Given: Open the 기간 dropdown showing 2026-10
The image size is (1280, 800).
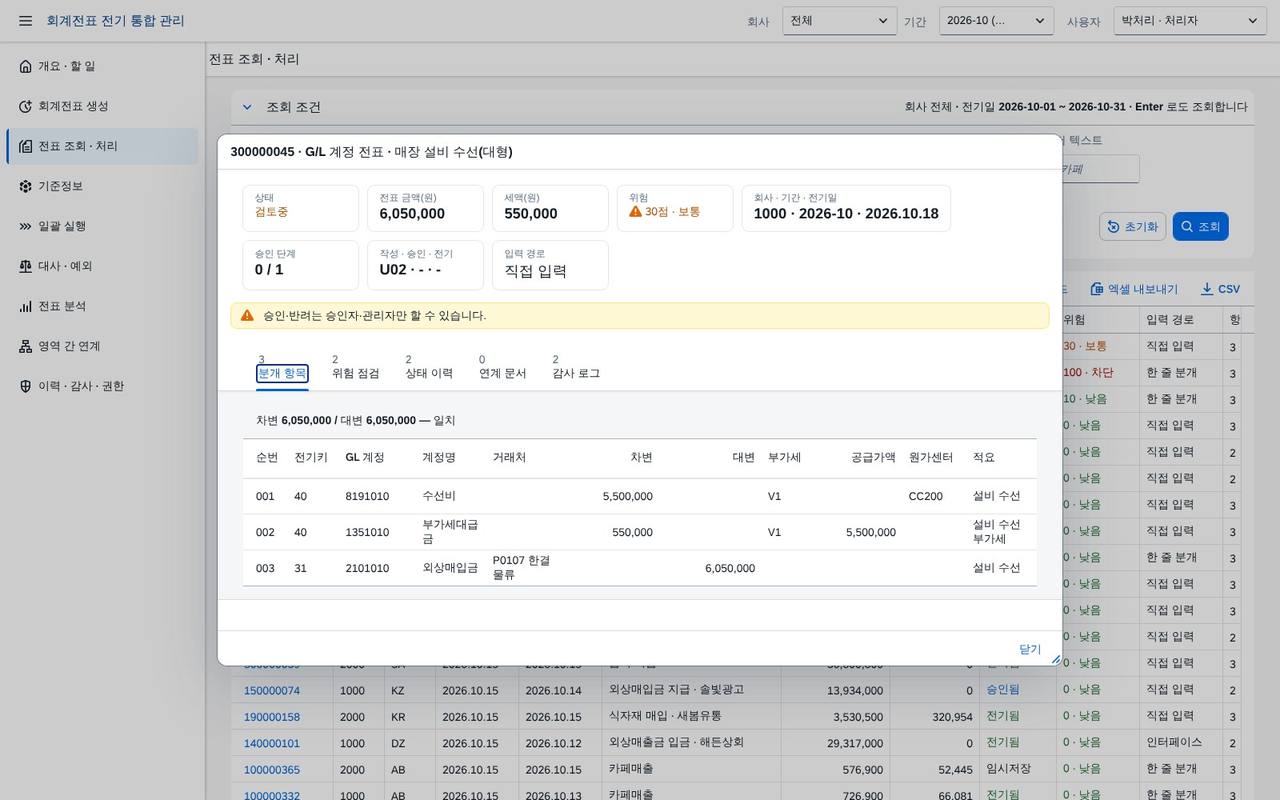Looking at the screenshot, I should (x=996, y=21).
